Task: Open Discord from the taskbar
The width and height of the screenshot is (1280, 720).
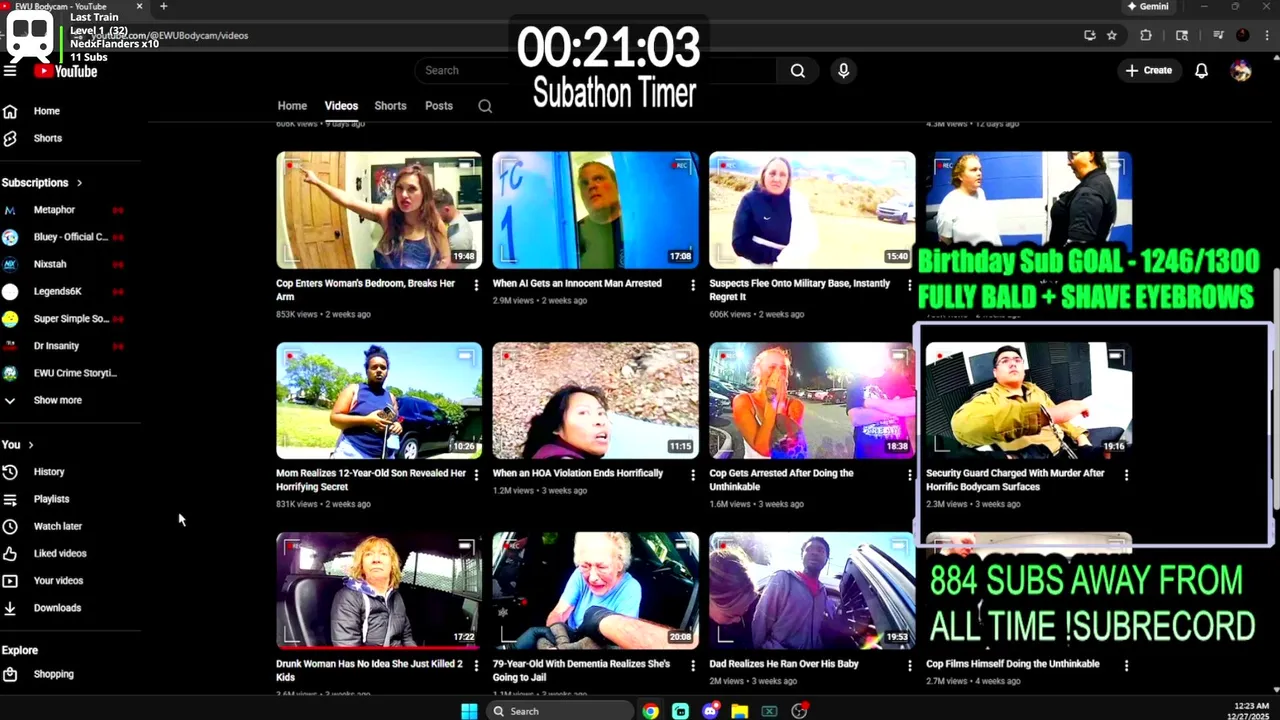Action: click(710, 711)
